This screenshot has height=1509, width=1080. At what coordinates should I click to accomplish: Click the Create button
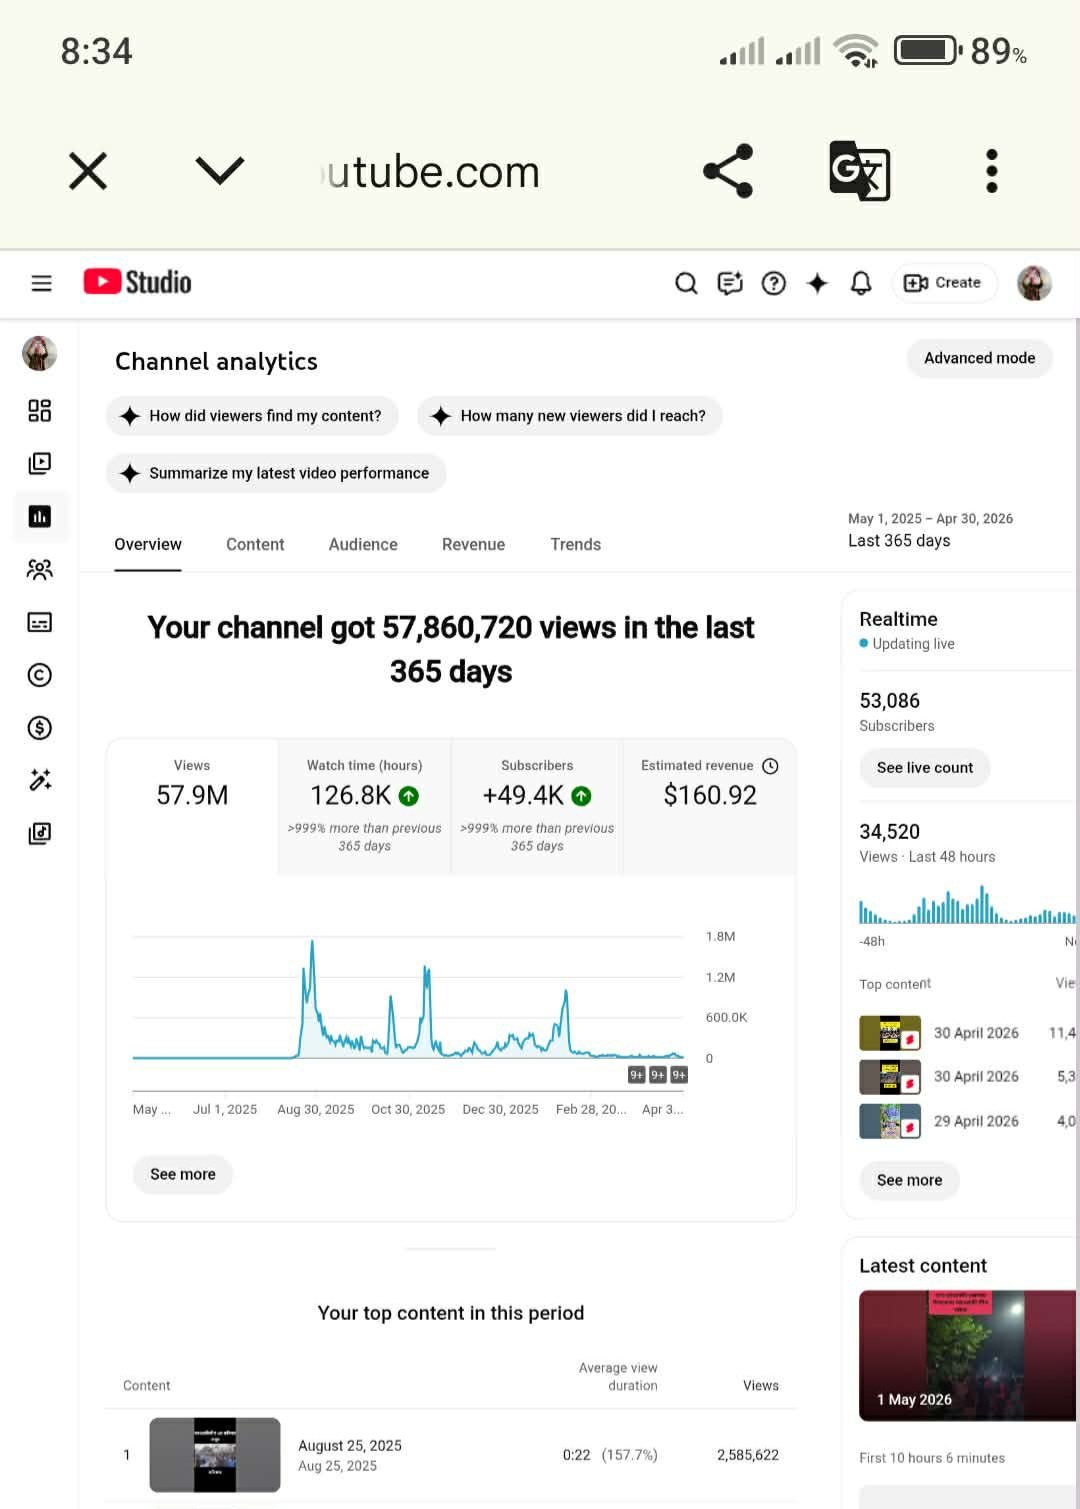point(942,283)
